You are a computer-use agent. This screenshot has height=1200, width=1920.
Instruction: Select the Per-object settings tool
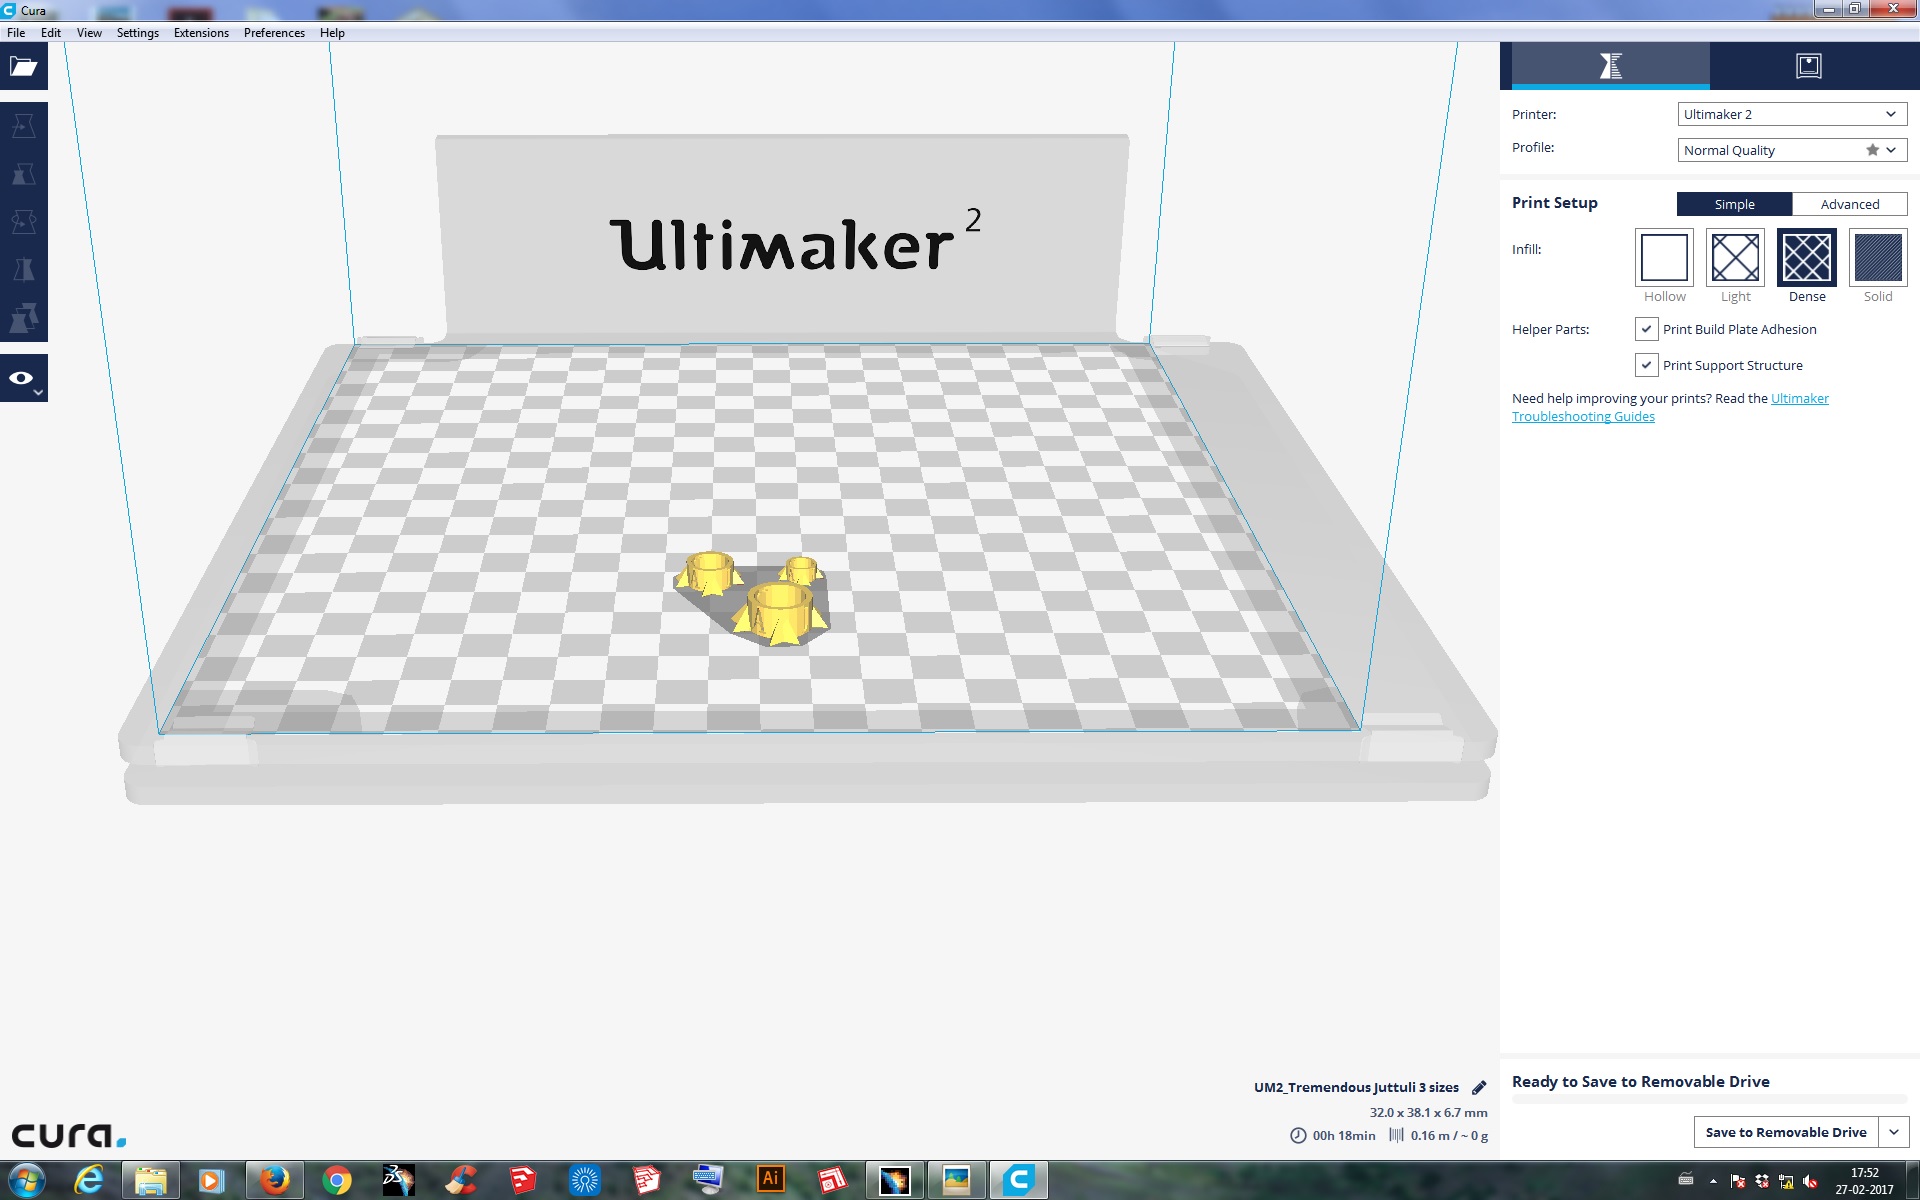(x=24, y=318)
